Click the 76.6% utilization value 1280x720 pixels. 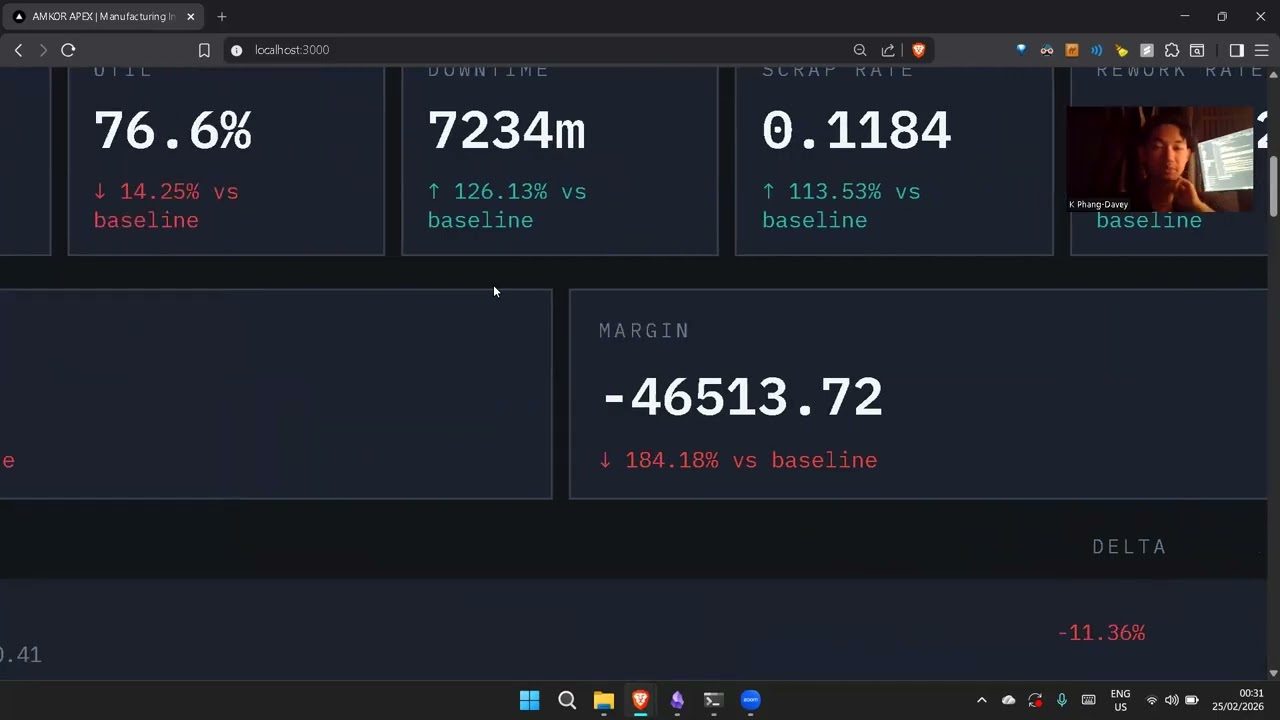pos(172,132)
